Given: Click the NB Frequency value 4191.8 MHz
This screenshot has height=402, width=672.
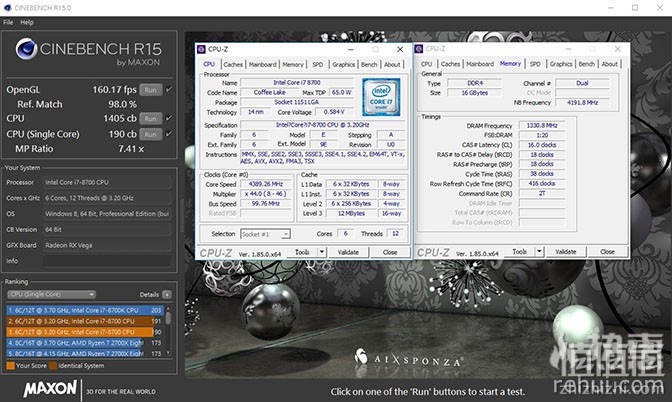Looking at the screenshot, I should coord(582,102).
